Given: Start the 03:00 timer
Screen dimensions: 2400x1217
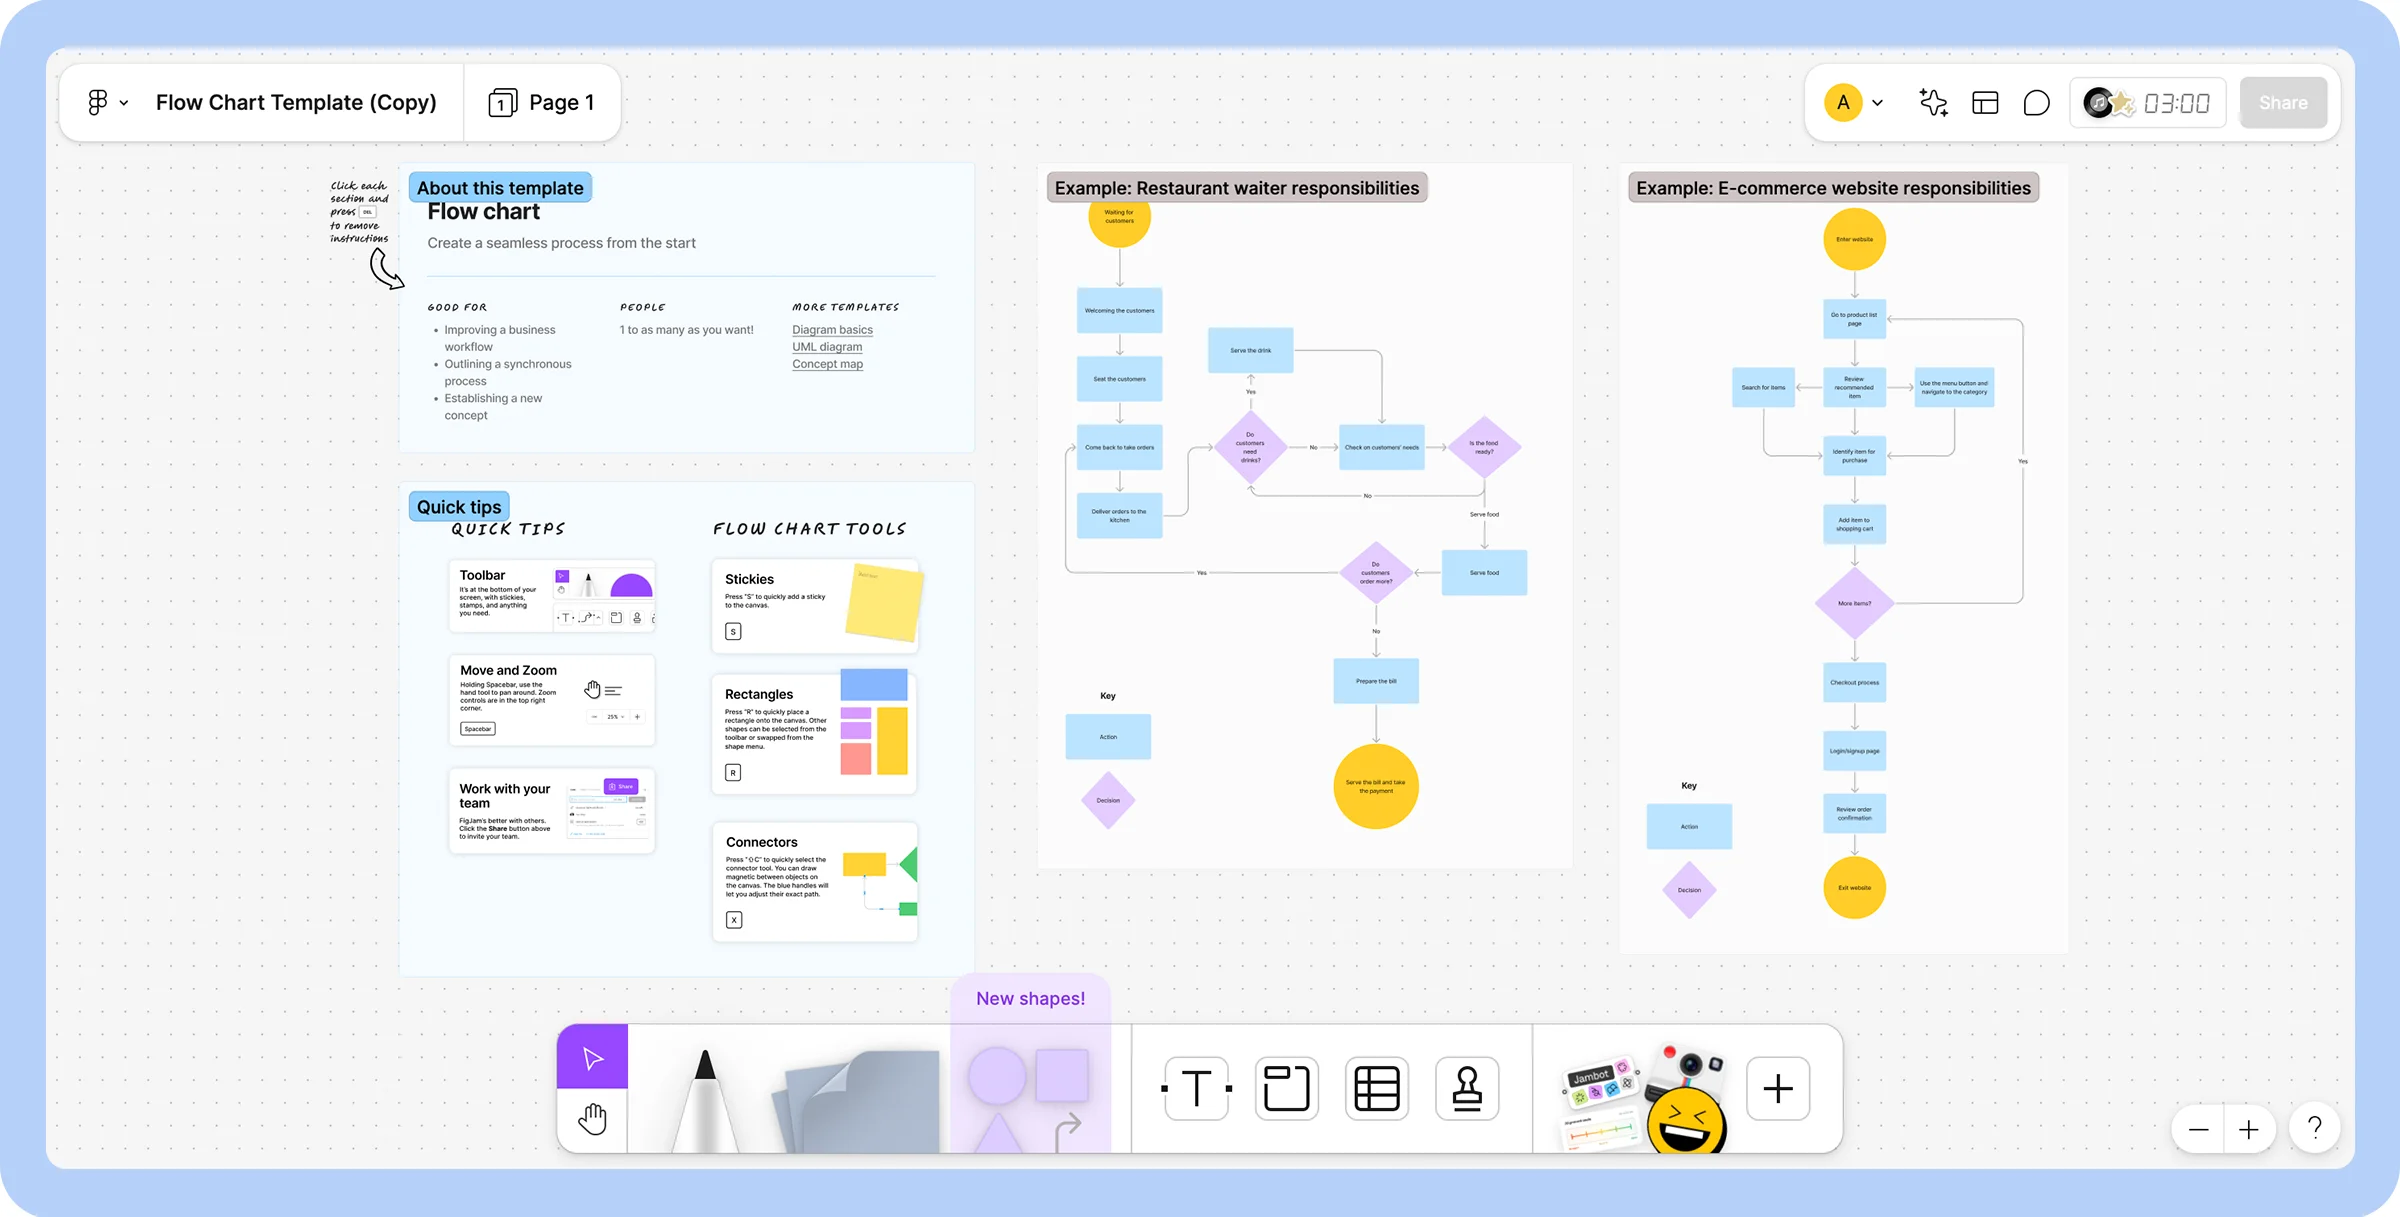Looking at the screenshot, I should click(x=2147, y=102).
